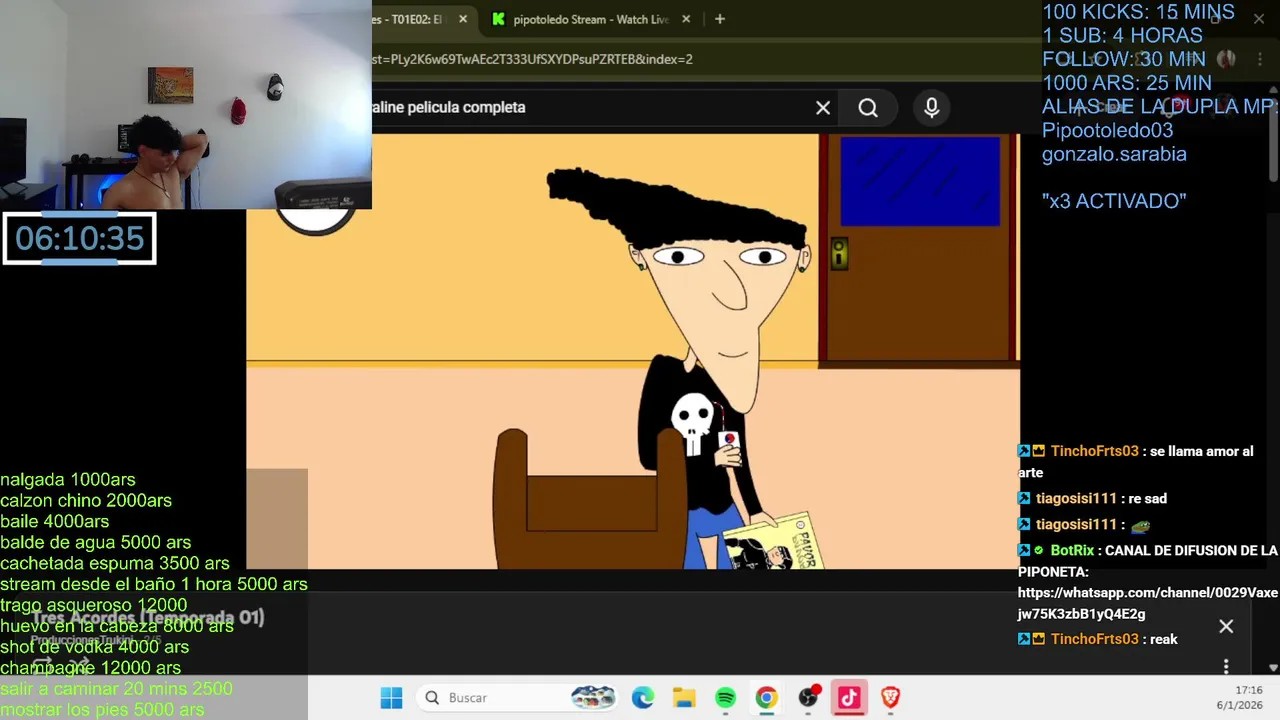The image size is (1280, 720).
Task: Click the cartoon video player
Action: click(x=633, y=352)
